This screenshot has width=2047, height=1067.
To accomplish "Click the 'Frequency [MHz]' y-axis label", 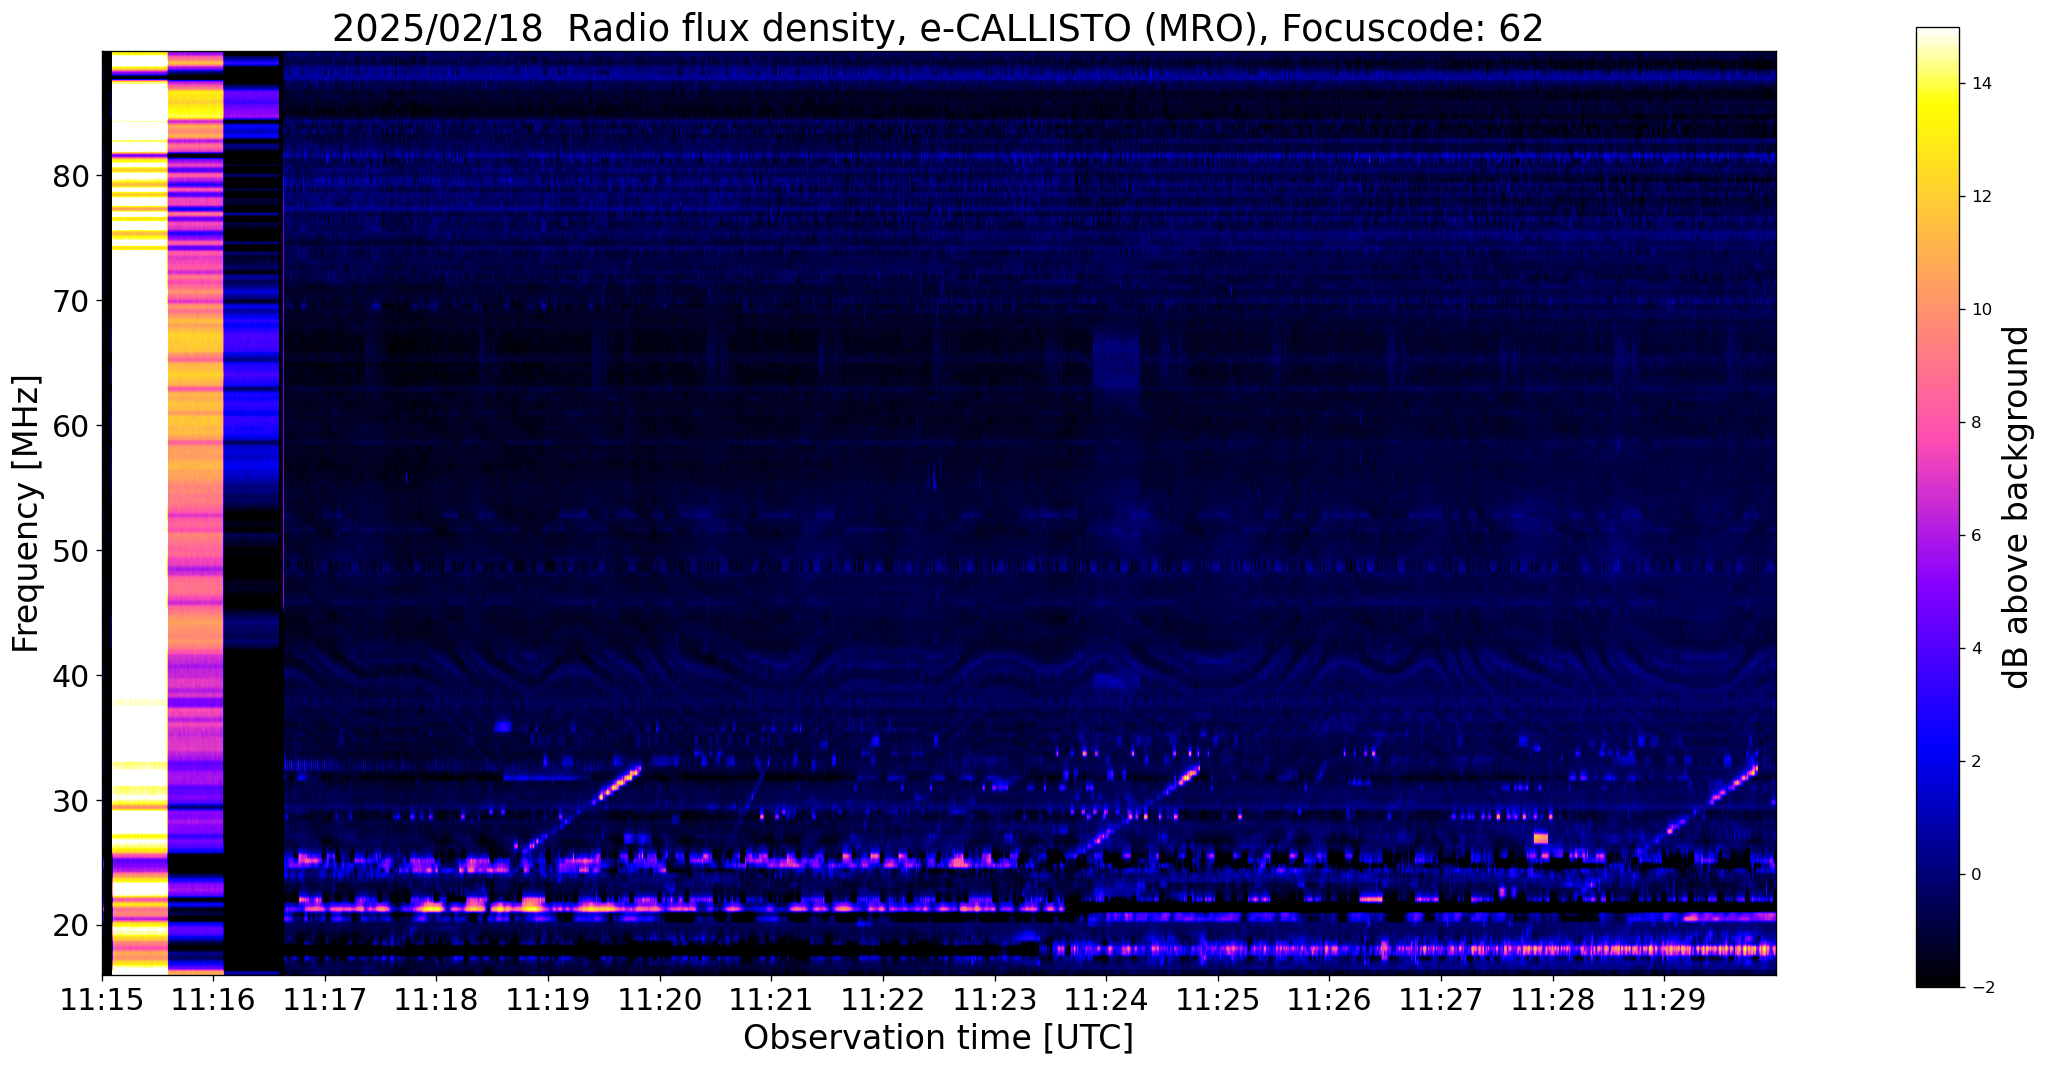I will point(27,514).
